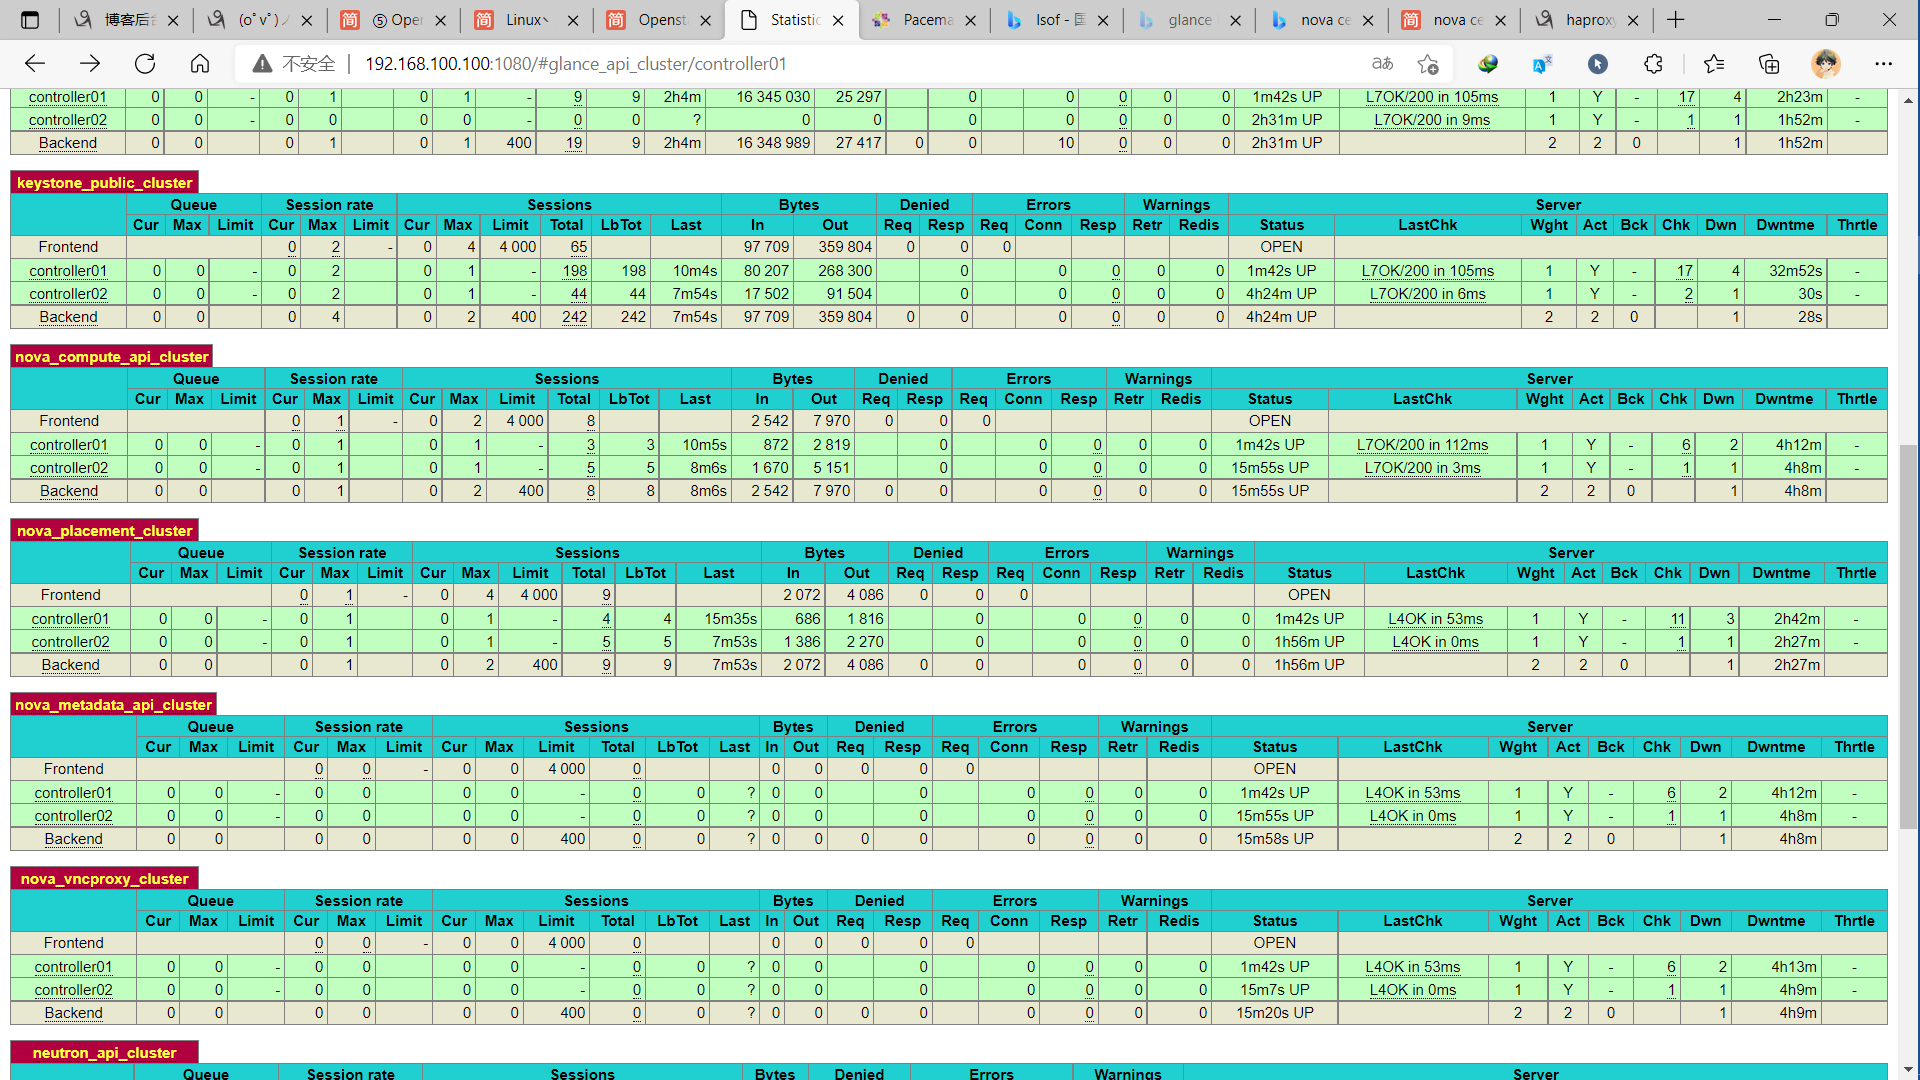Open the Collections icon
The image size is (1920, 1080).
(1769, 64)
